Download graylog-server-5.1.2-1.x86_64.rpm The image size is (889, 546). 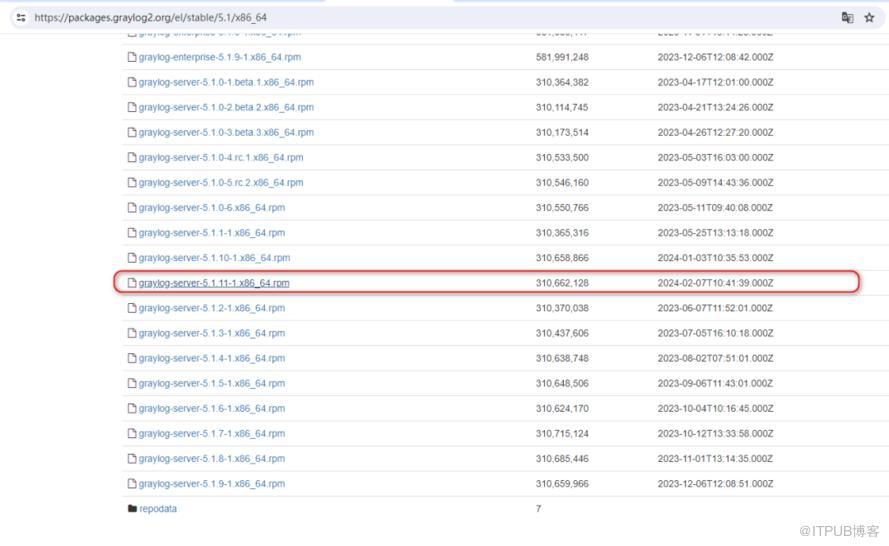pos(212,308)
